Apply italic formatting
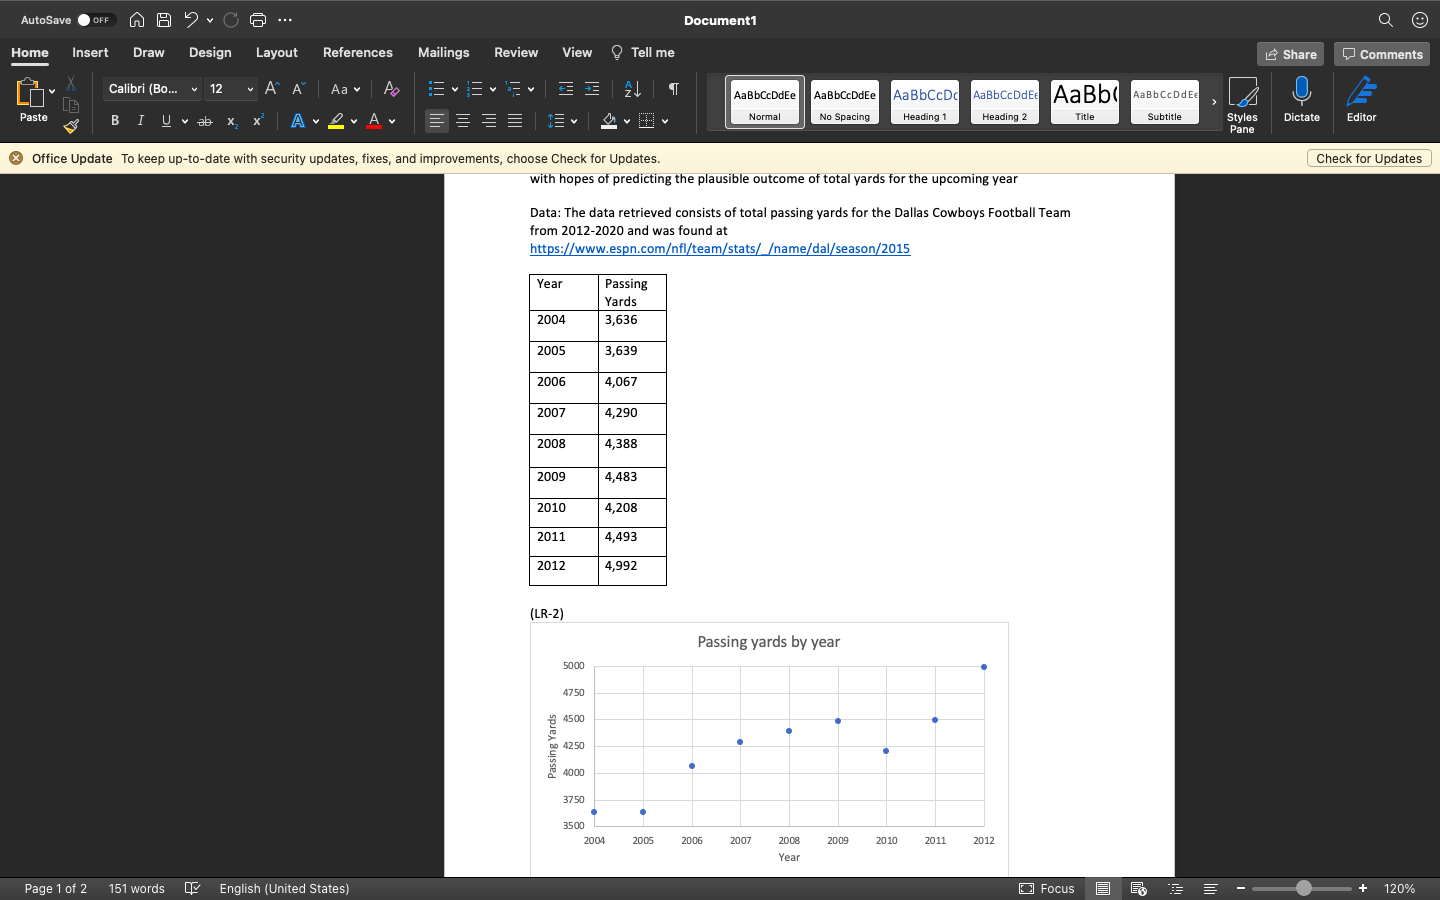Screen dimensions: 1440x900 [x=140, y=120]
